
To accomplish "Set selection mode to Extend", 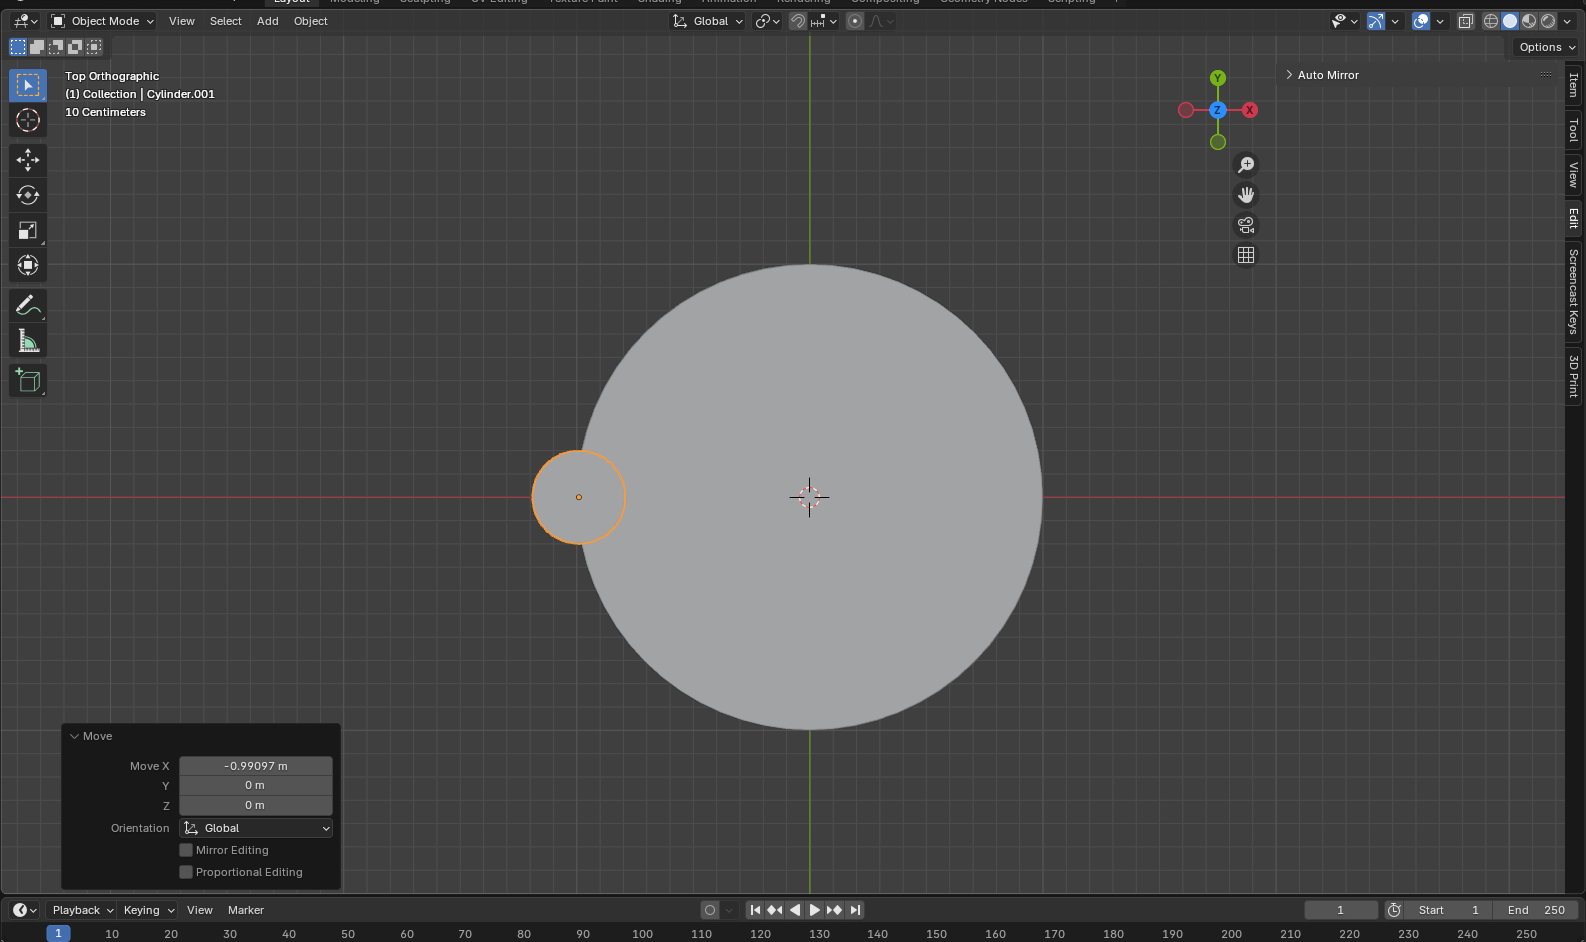I will pos(37,47).
